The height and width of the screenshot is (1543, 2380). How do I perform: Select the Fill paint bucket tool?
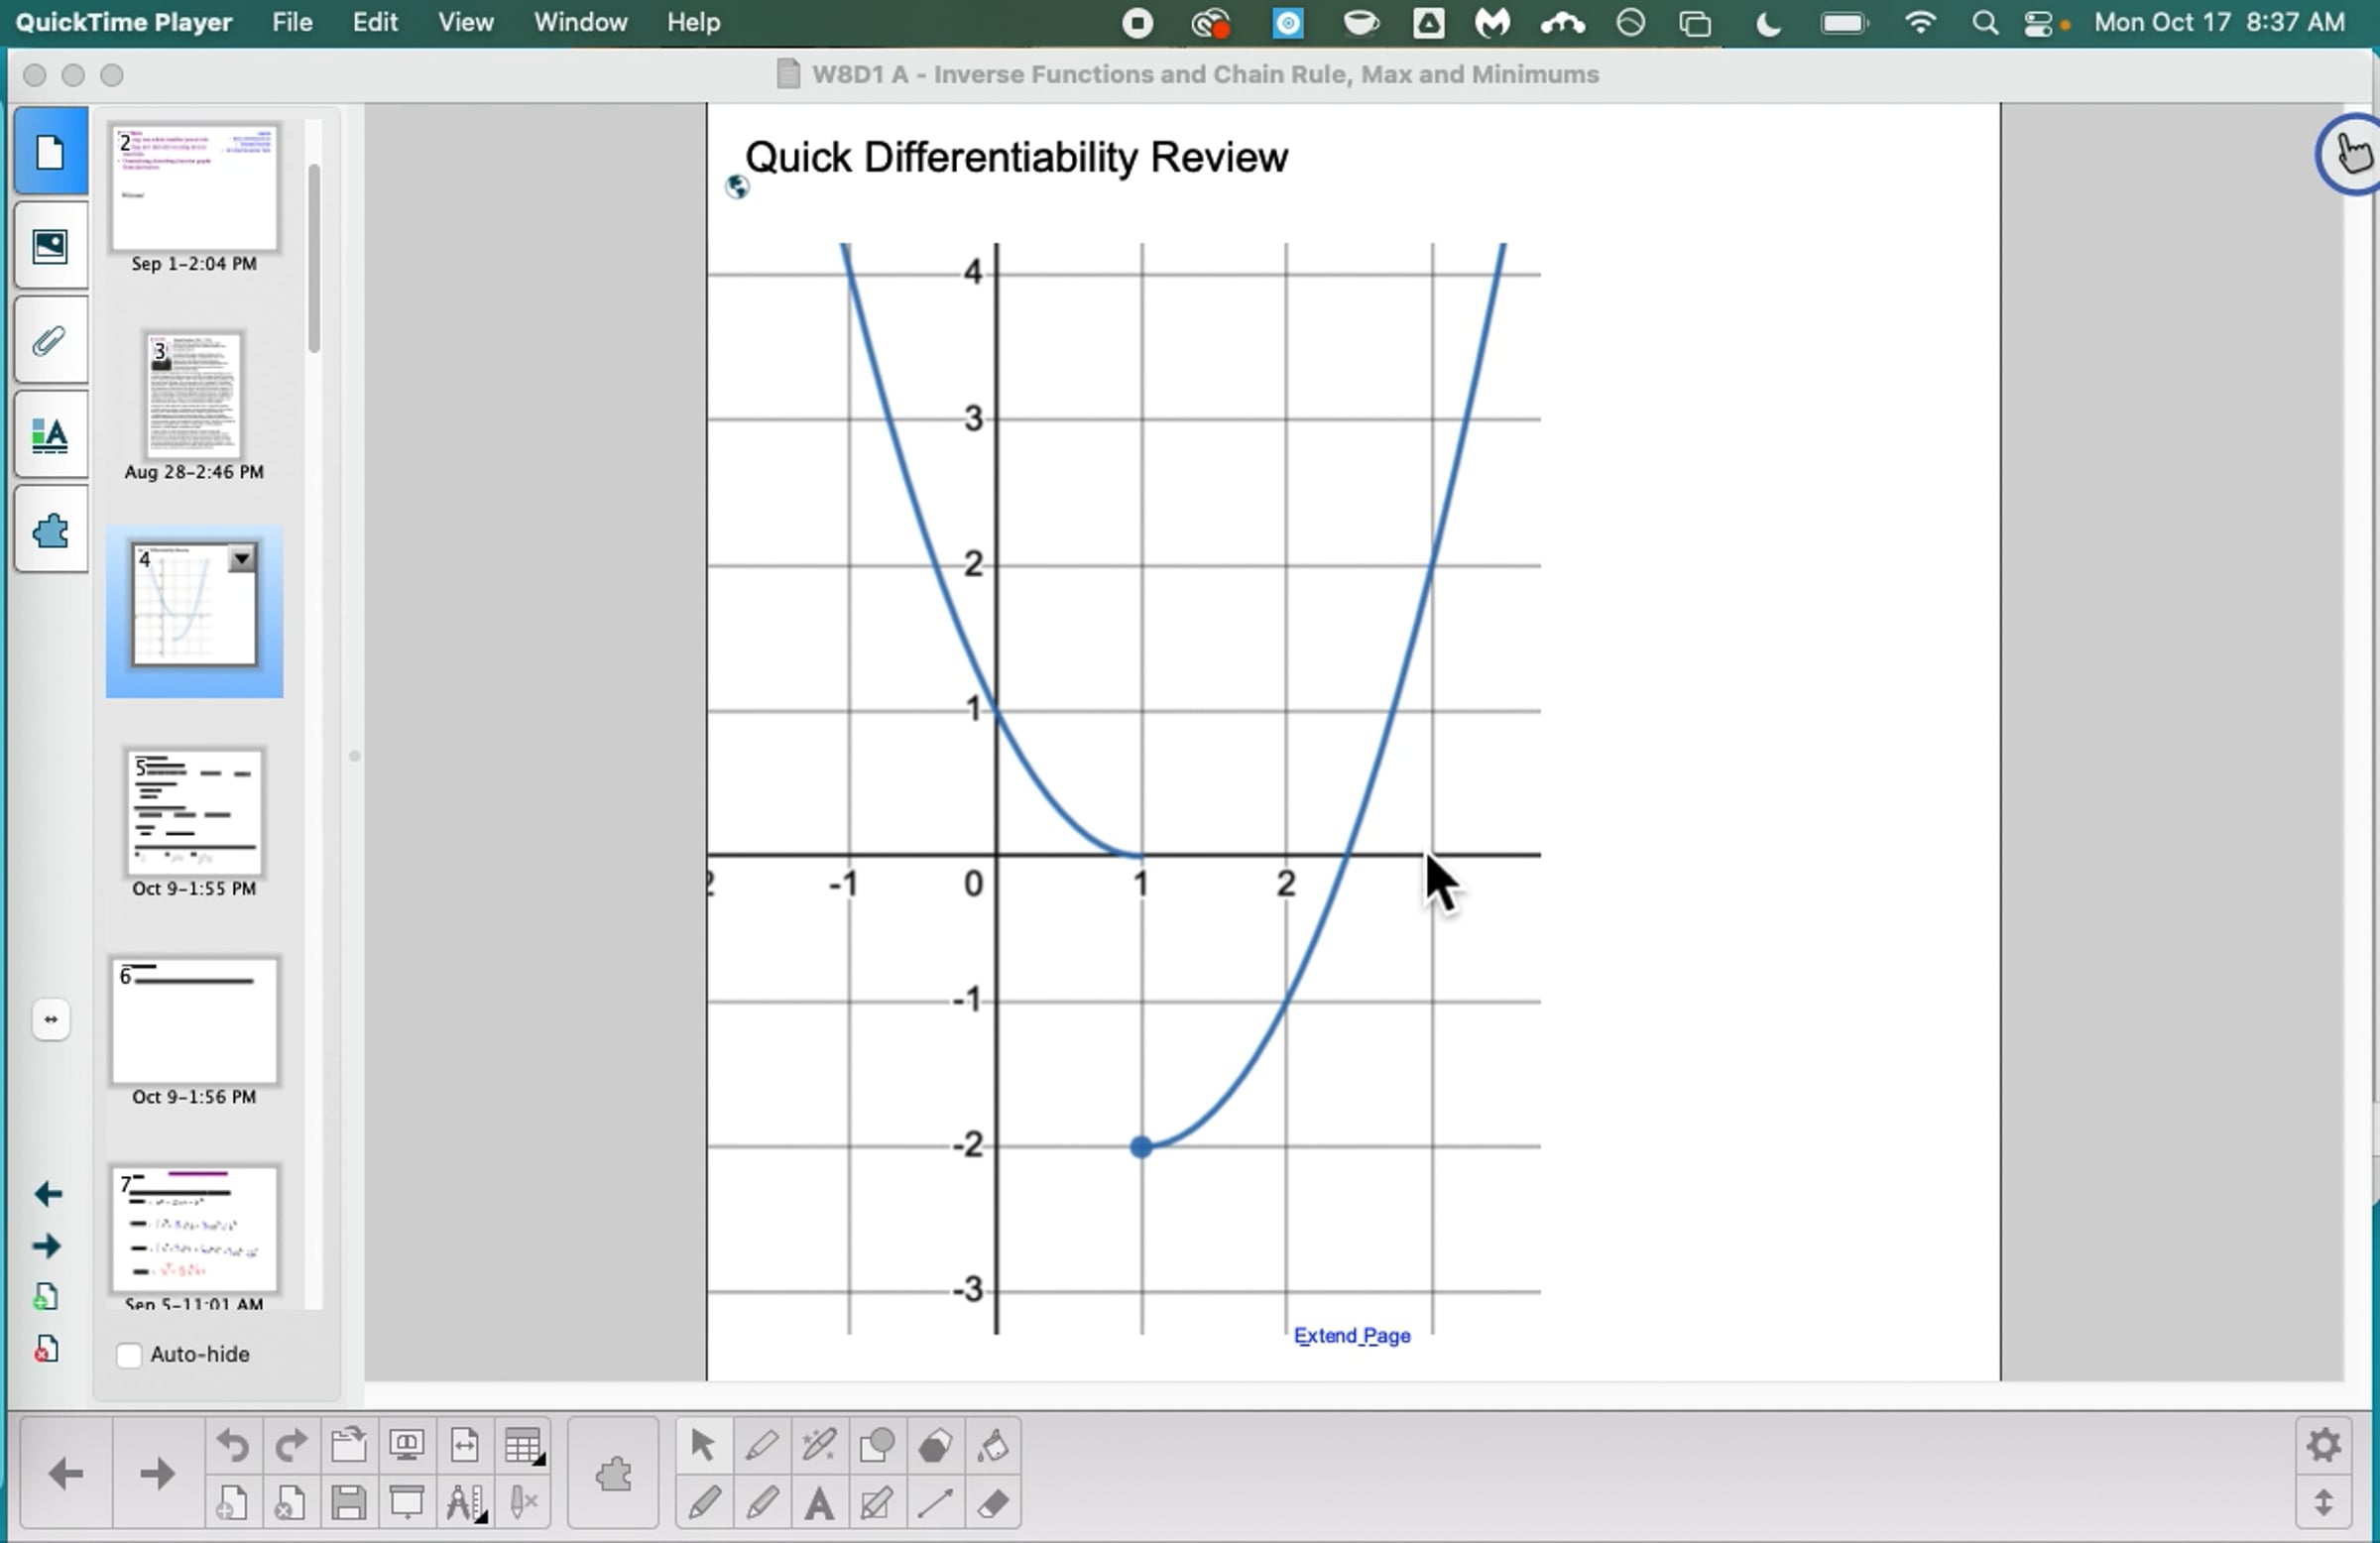pos(992,1445)
